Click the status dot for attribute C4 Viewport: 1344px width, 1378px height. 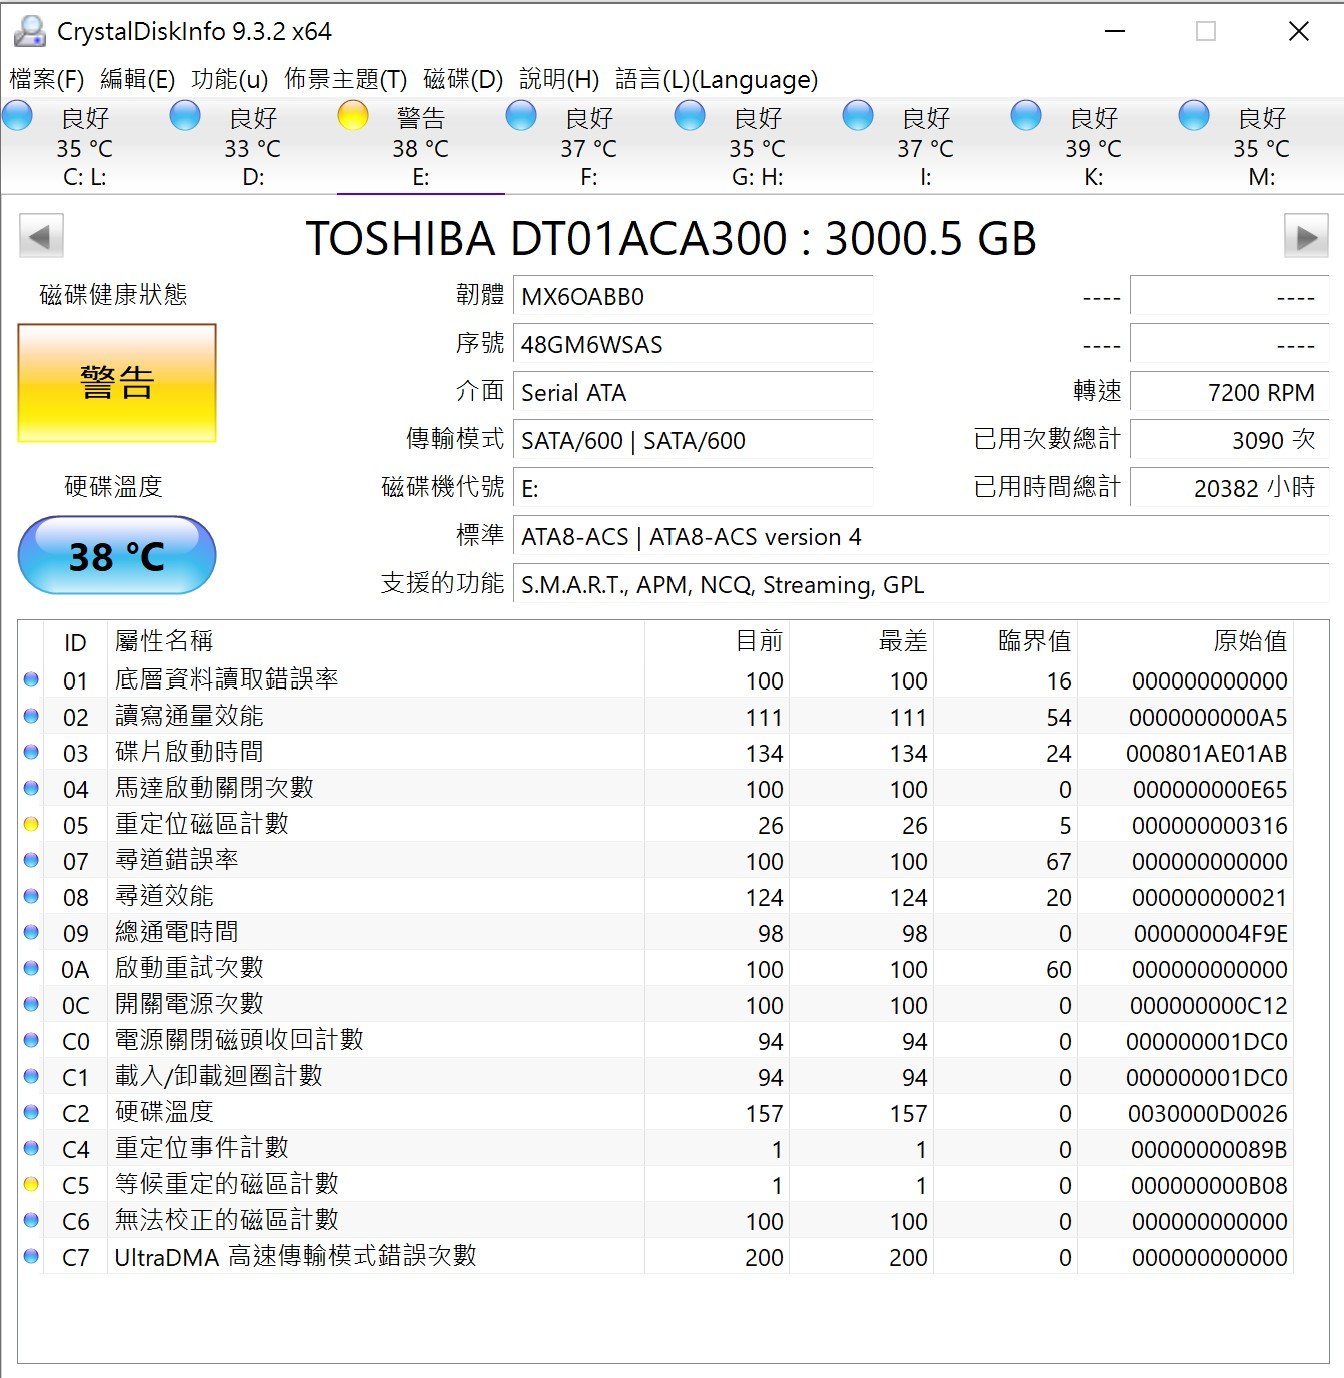point(31,1148)
